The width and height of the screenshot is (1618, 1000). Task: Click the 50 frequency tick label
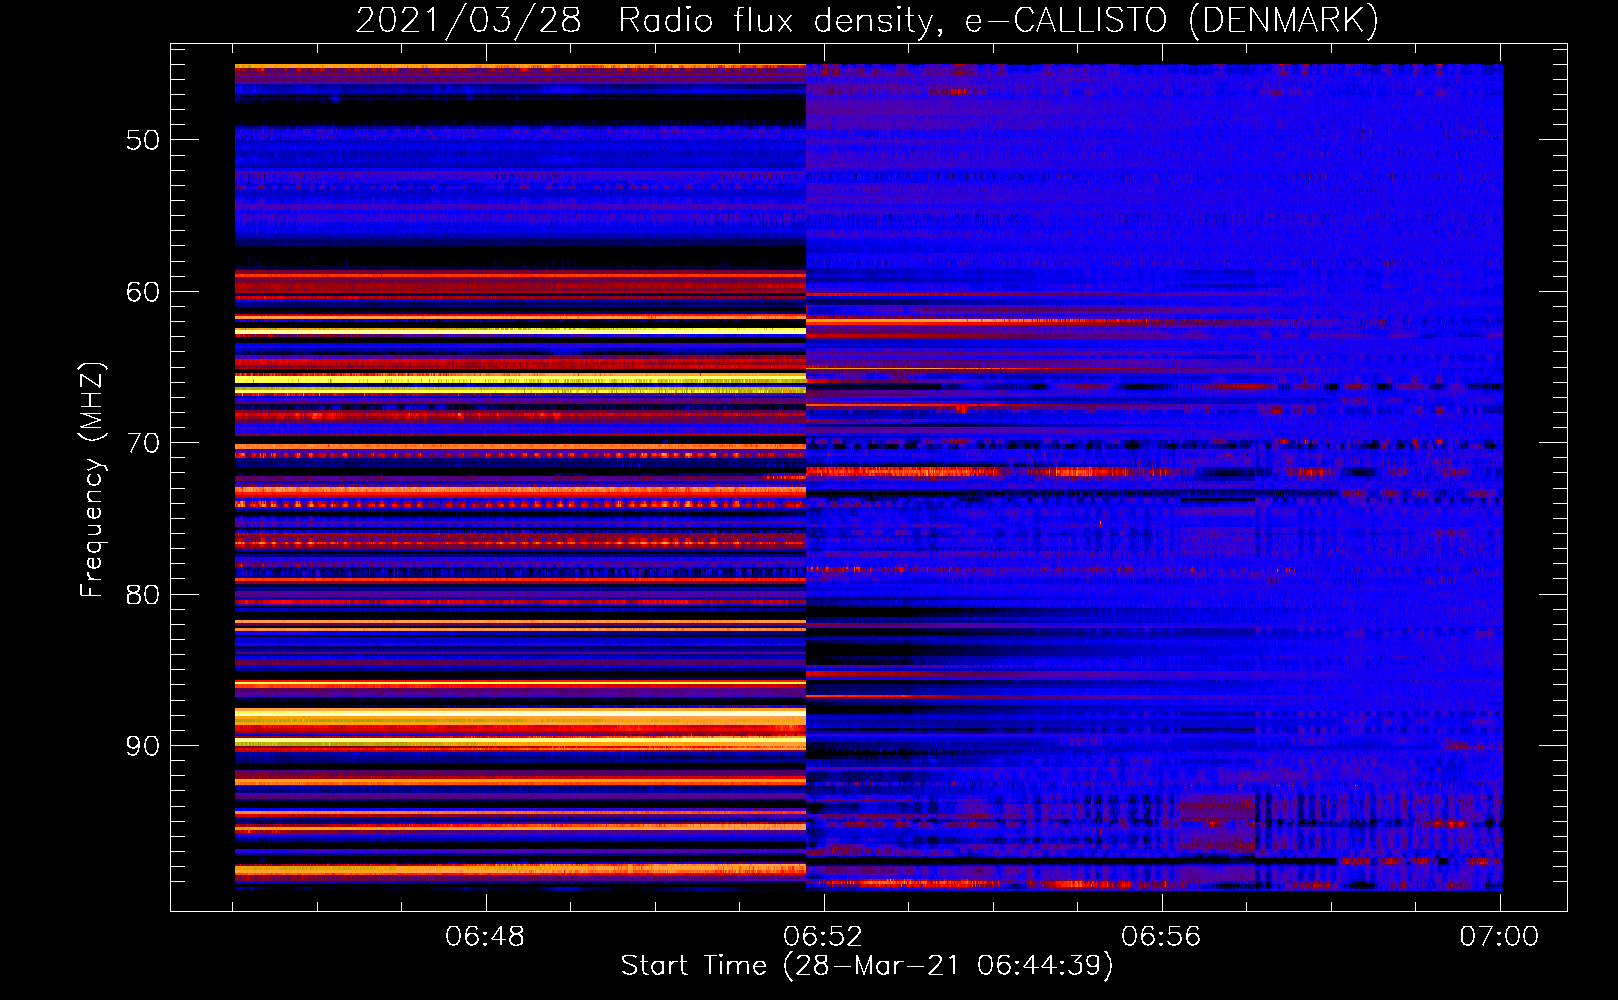click(x=143, y=140)
